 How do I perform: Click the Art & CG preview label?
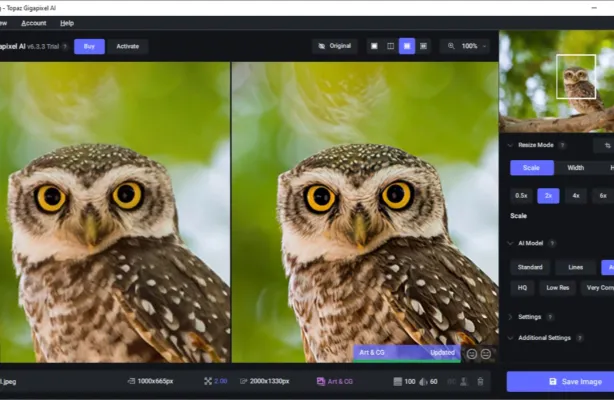pos(372,353)
